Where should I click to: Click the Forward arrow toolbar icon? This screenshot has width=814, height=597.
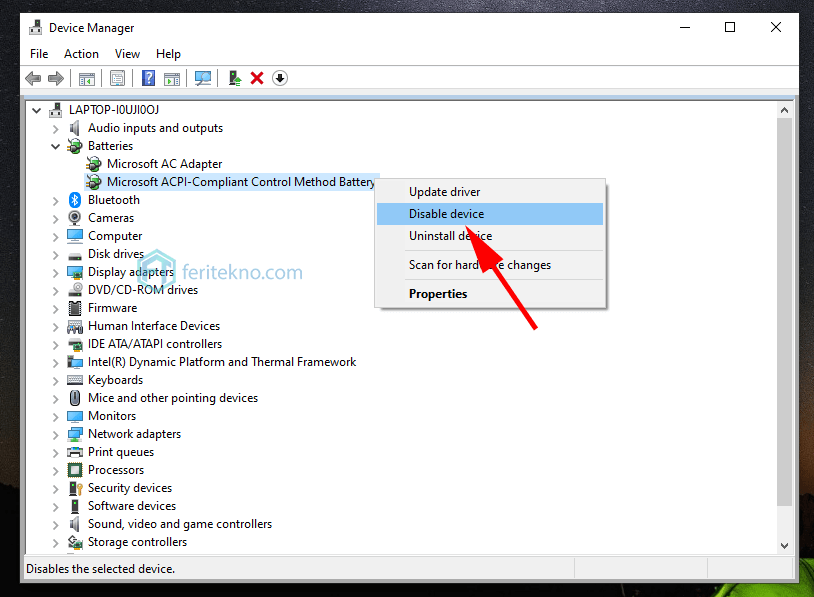[x=56, y=78]
